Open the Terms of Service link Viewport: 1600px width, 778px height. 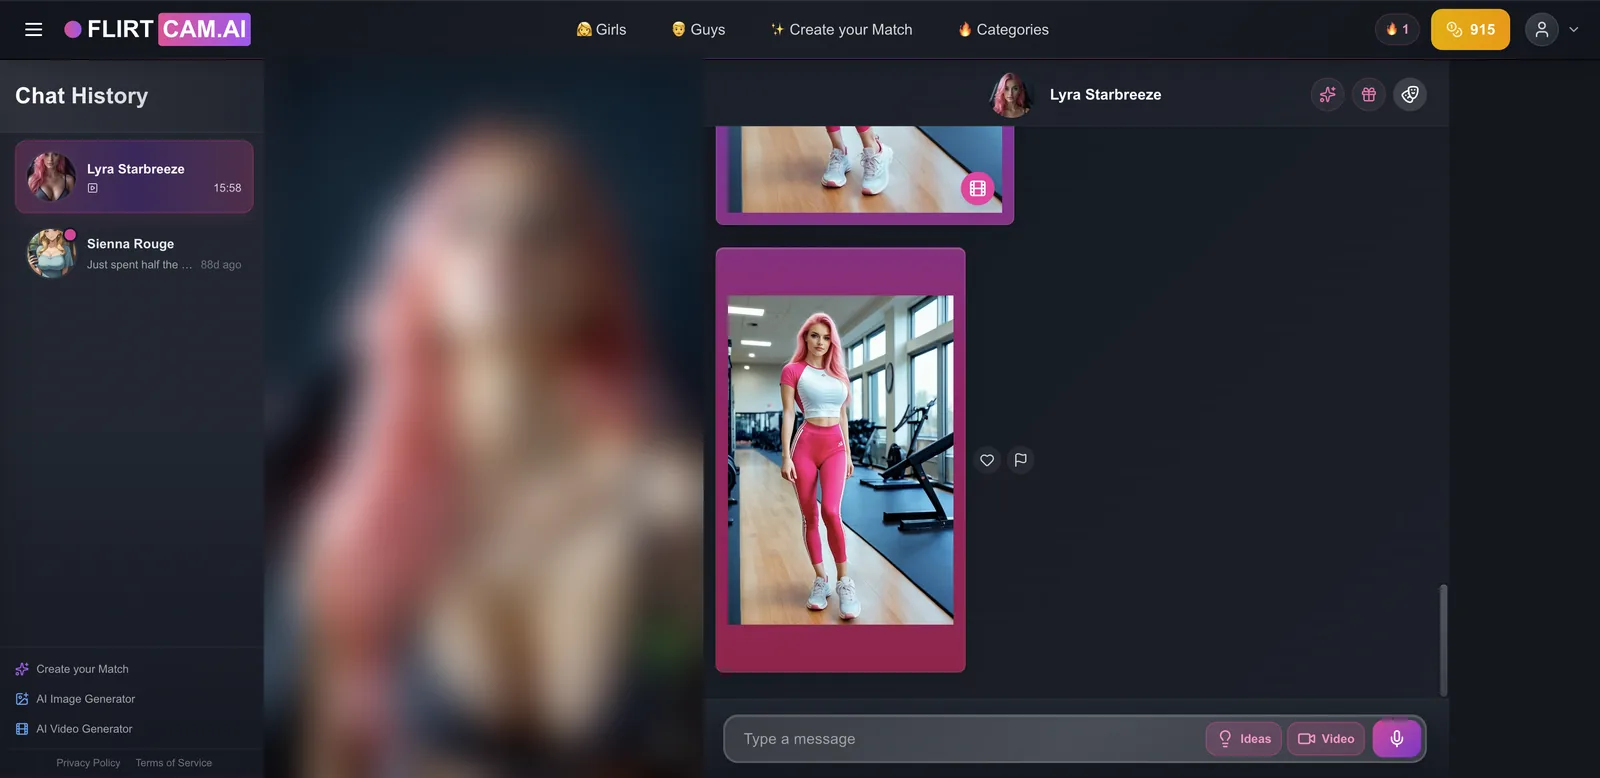174,763
